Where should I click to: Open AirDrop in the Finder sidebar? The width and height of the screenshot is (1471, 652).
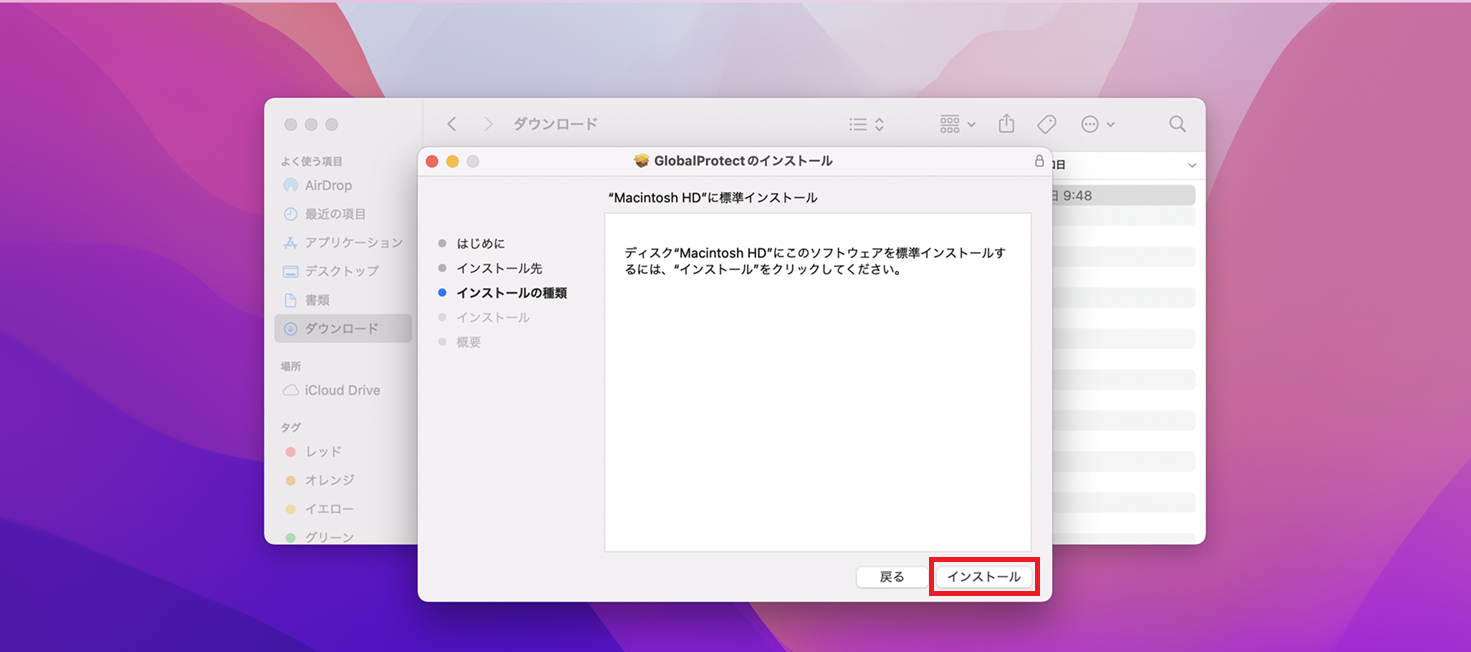pyautogui.click(x=343, y=185)
